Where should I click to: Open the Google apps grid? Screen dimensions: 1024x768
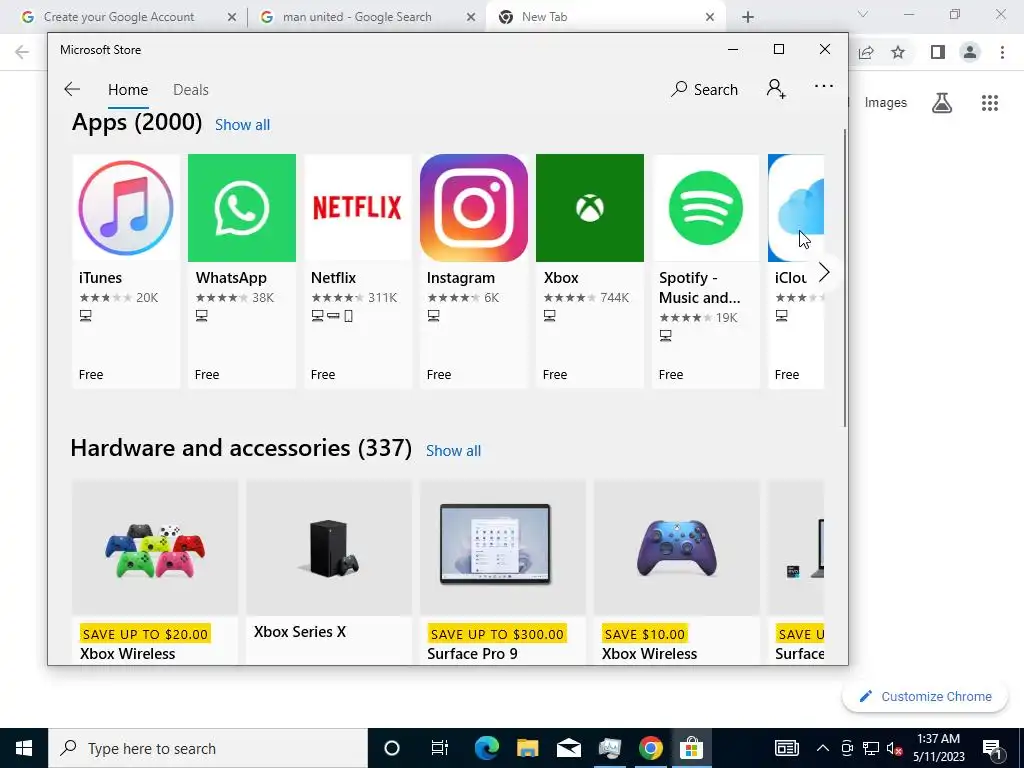pyautogui.click(x=989, y=103)
